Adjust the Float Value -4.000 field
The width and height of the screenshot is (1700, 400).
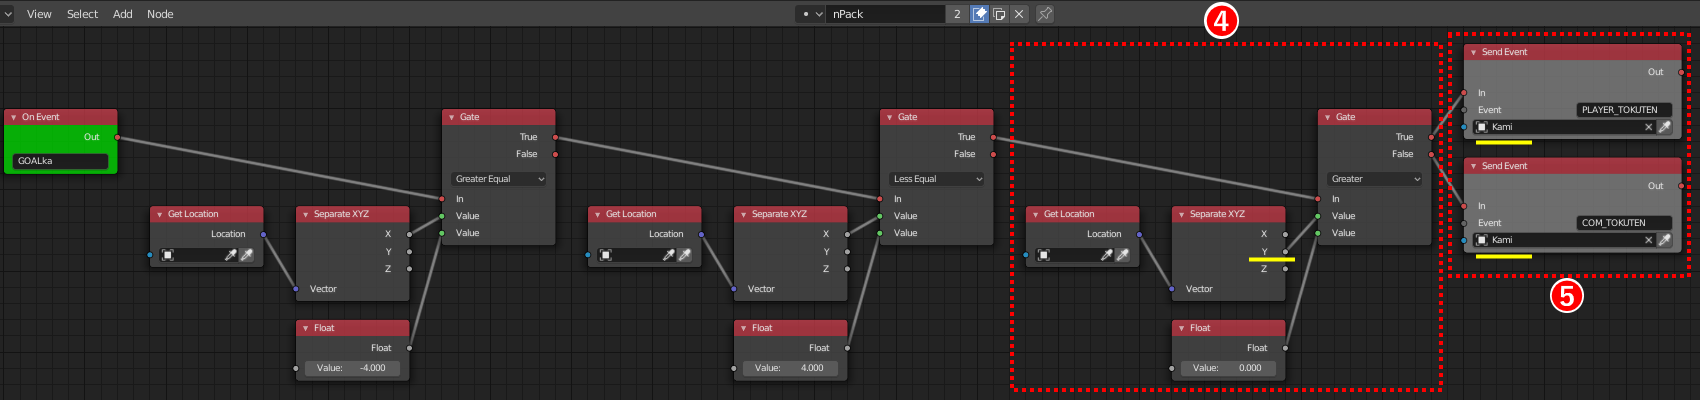click(x=352, y=368)
